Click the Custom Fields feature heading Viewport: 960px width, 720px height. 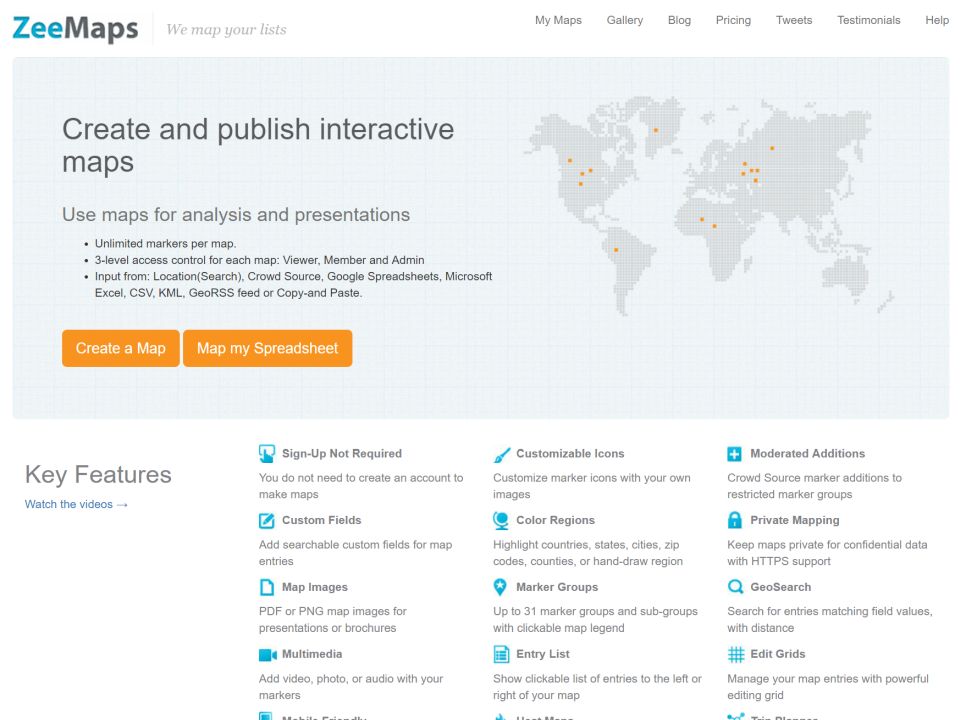(321, 520)
